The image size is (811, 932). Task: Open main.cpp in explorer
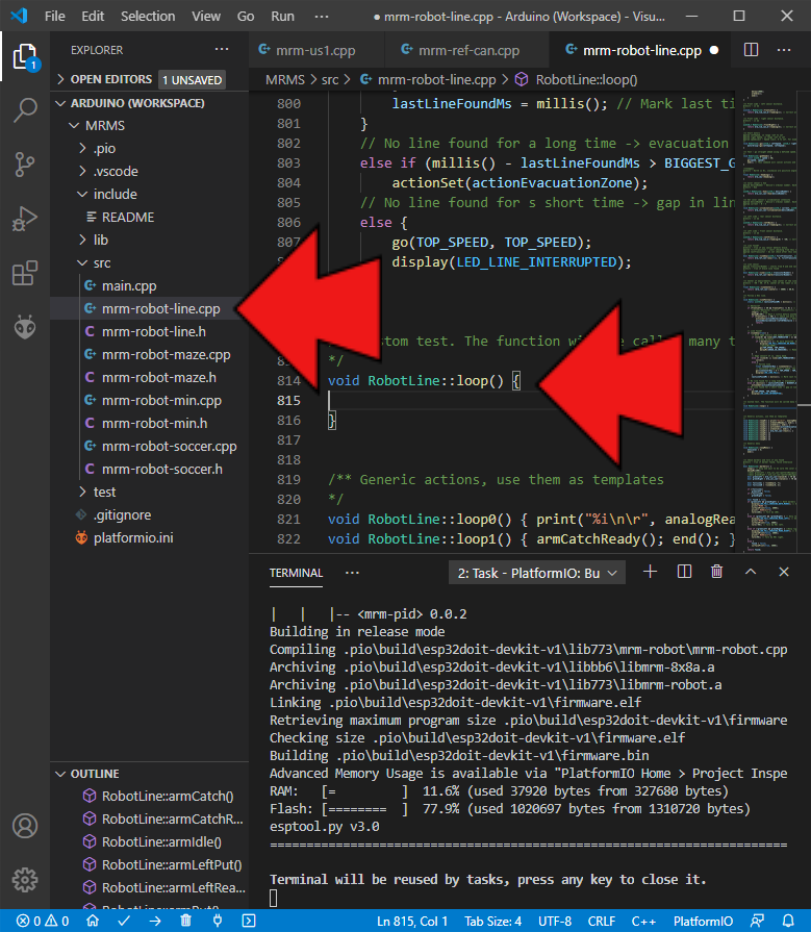(149, 286)
